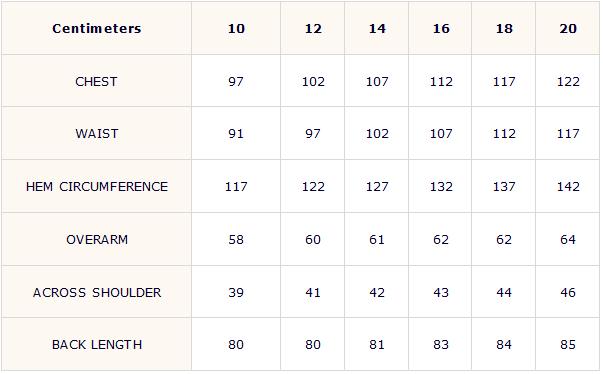
Task: Click the ACROSS SHOULDER row label
Action: pos(97,293)
